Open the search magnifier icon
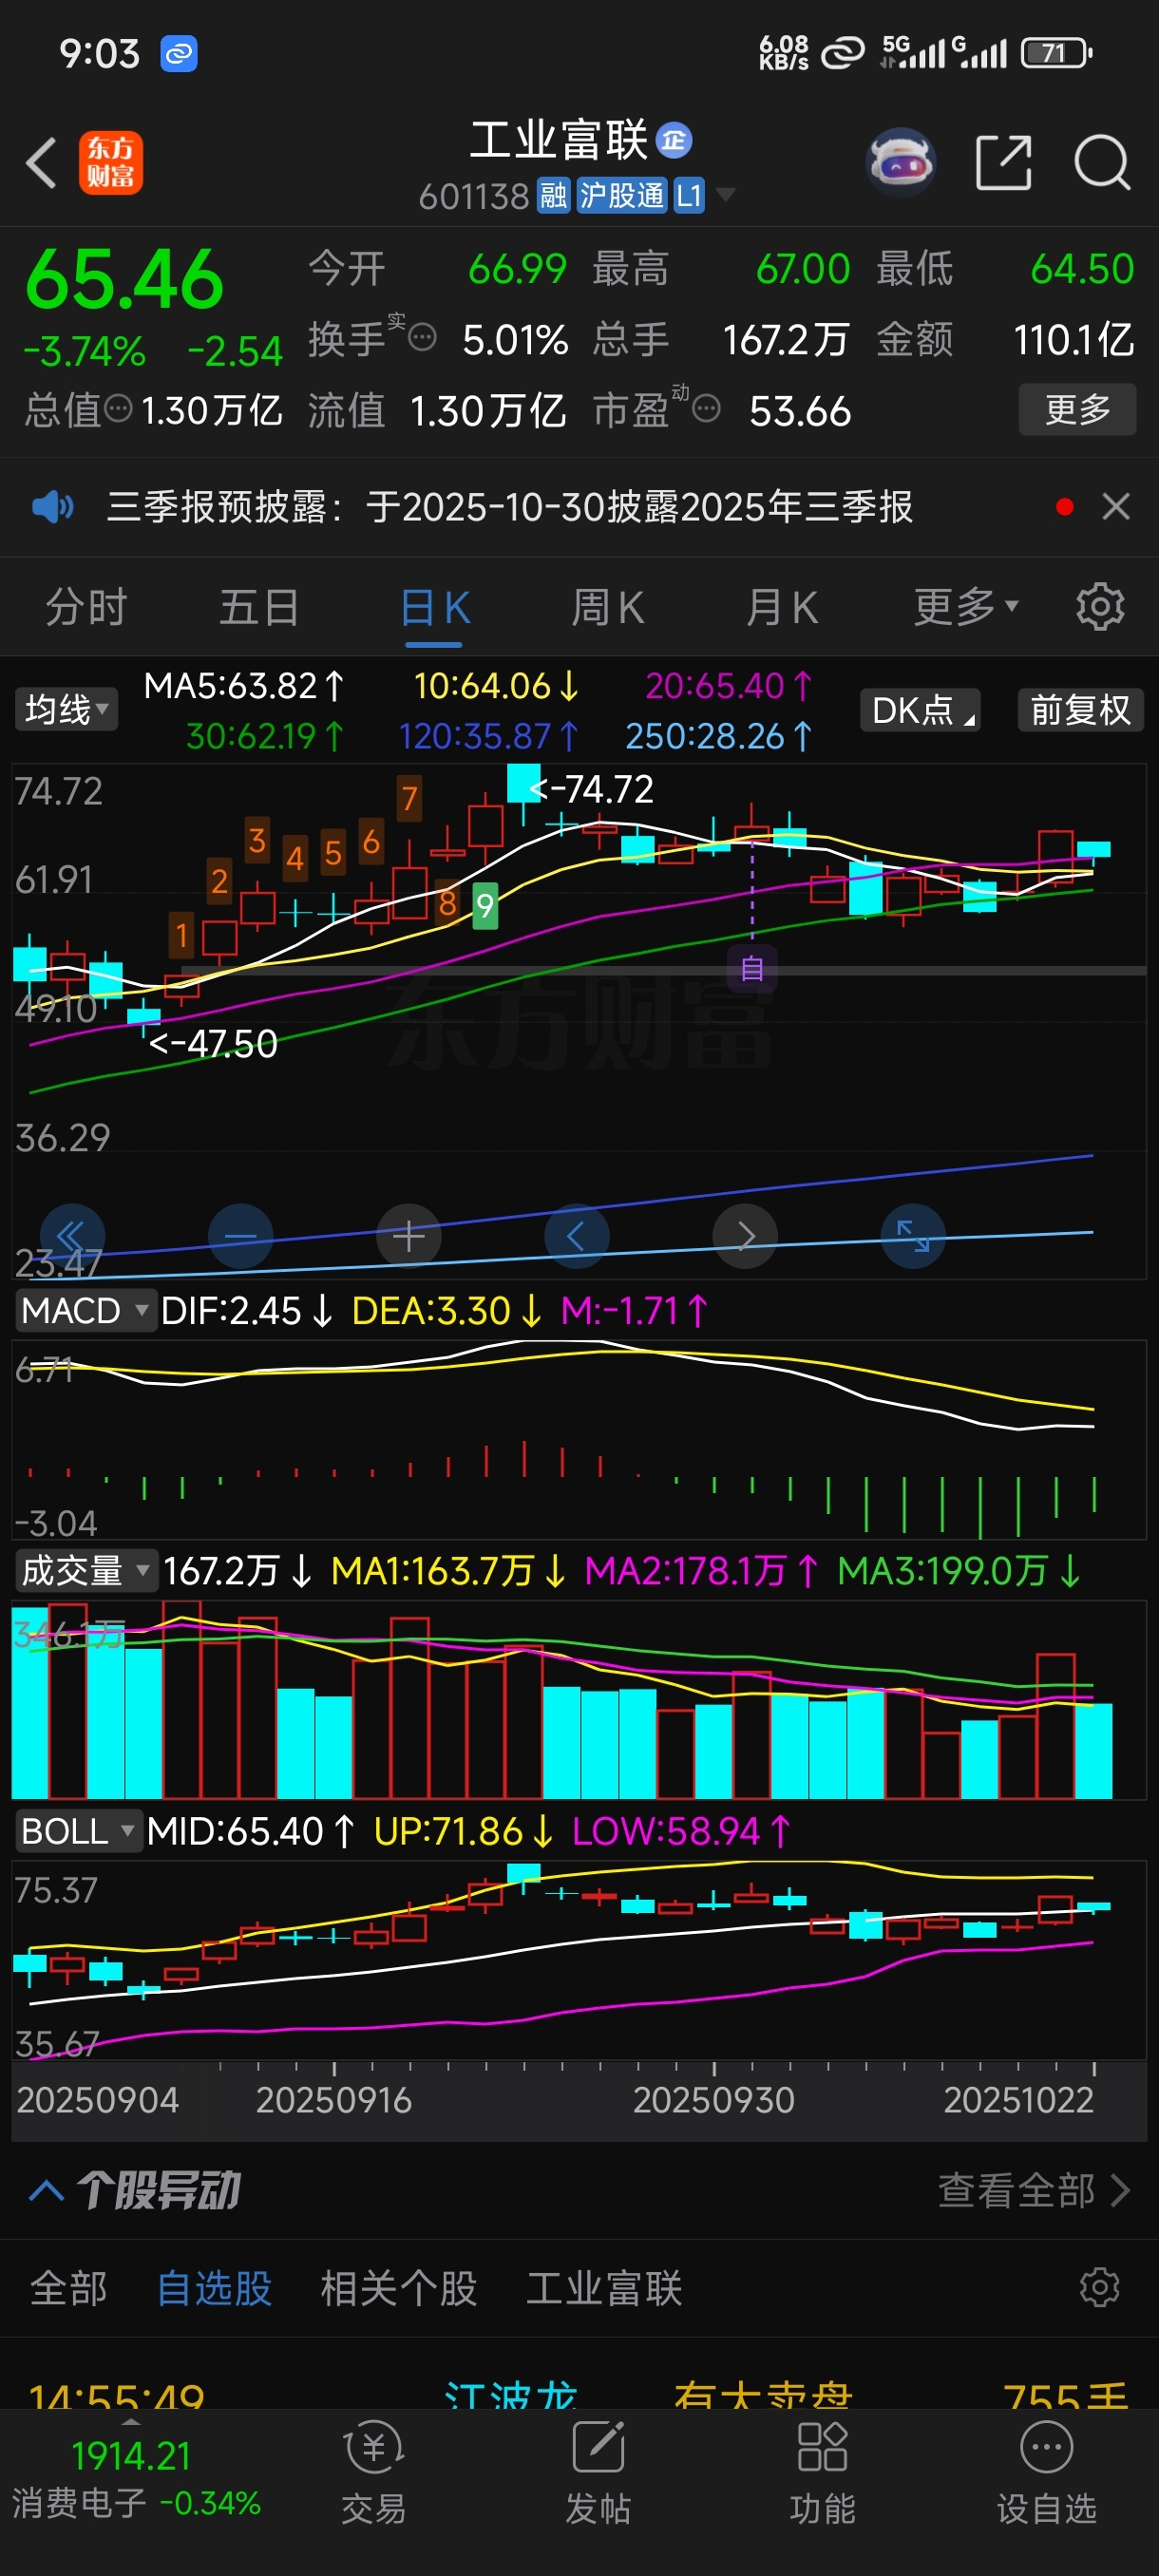 pos(1102,163)
